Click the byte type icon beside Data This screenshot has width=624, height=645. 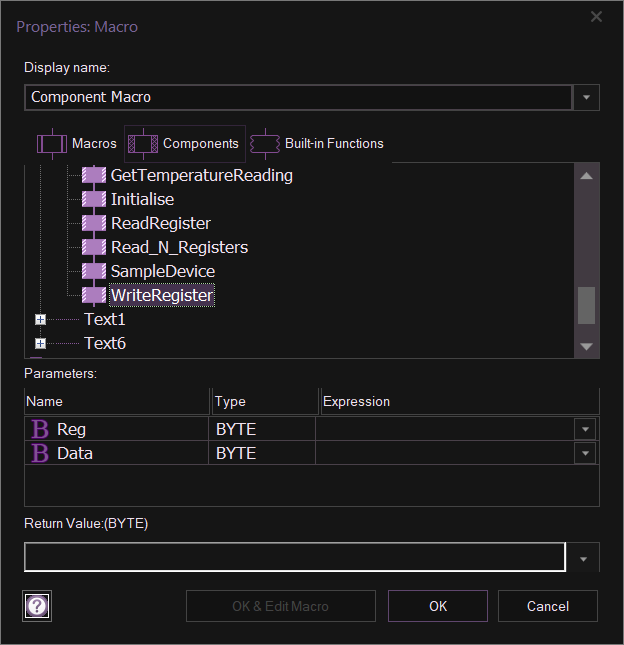40,453
